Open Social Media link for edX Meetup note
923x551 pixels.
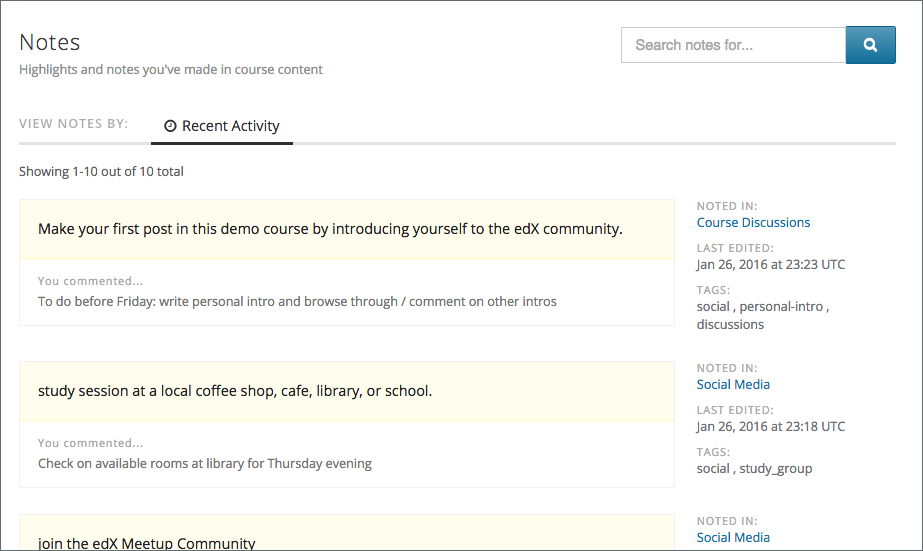pos(733,537)
